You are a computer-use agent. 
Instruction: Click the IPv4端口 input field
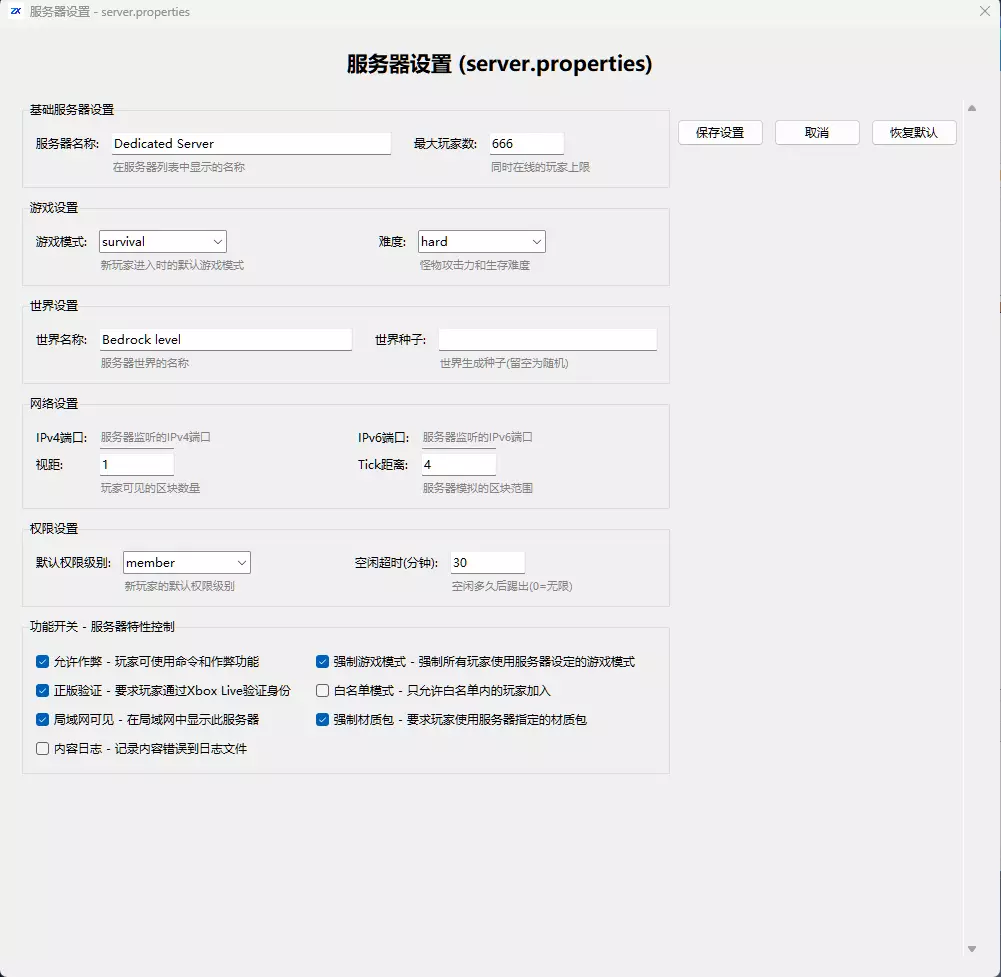[x=137, y=437]
